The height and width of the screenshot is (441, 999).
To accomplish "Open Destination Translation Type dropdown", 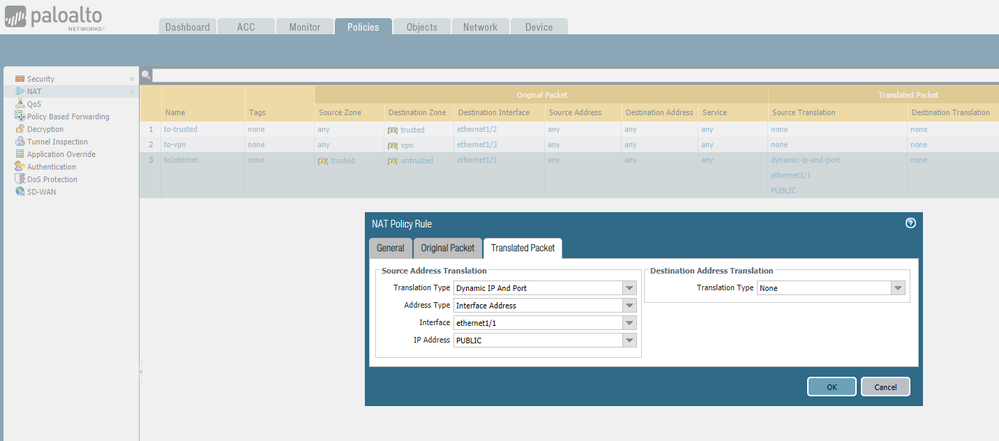I will click(x=898, y=288).
